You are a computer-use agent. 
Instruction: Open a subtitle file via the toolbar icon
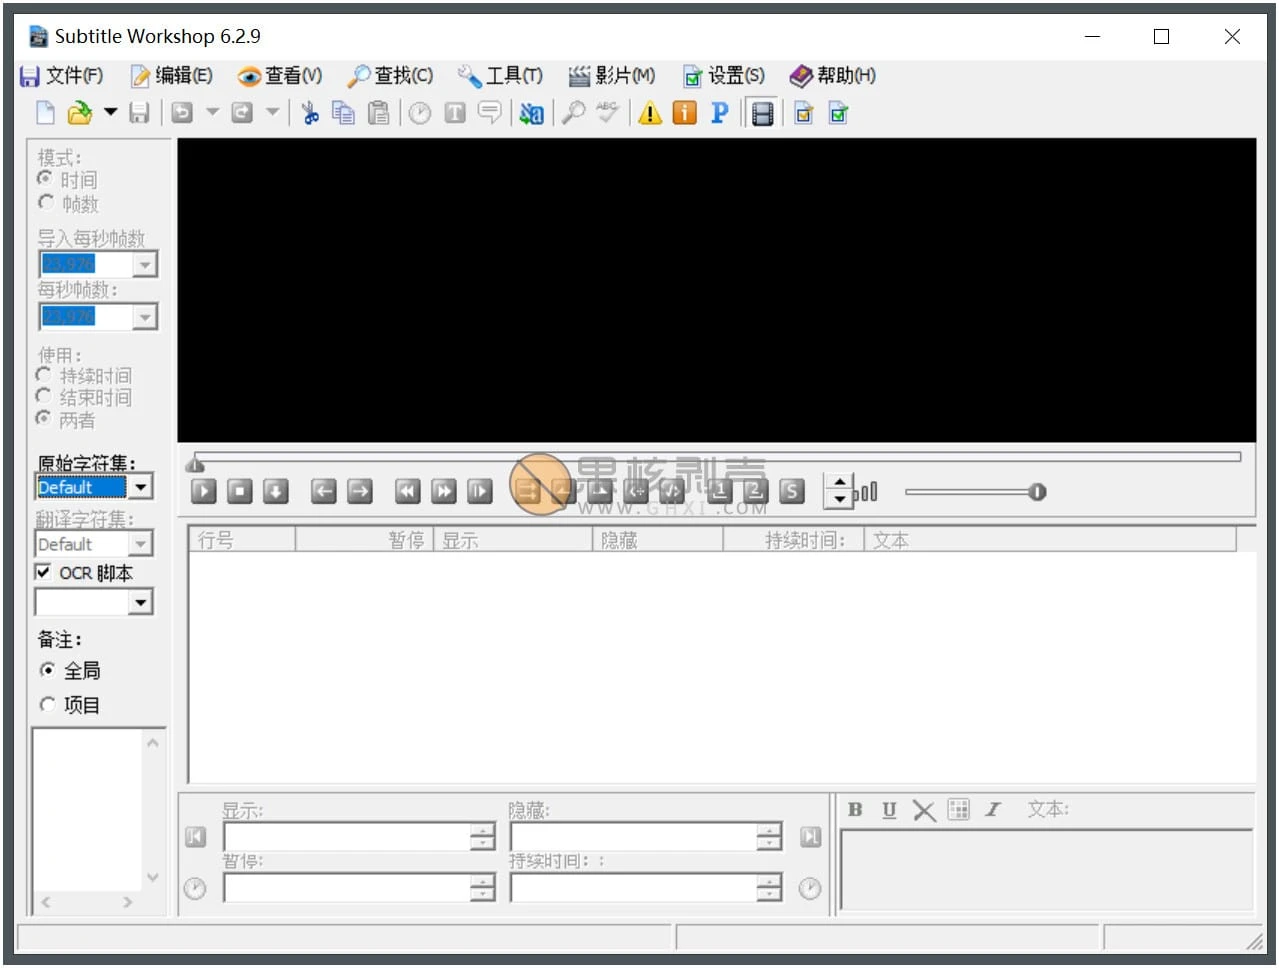79,112
